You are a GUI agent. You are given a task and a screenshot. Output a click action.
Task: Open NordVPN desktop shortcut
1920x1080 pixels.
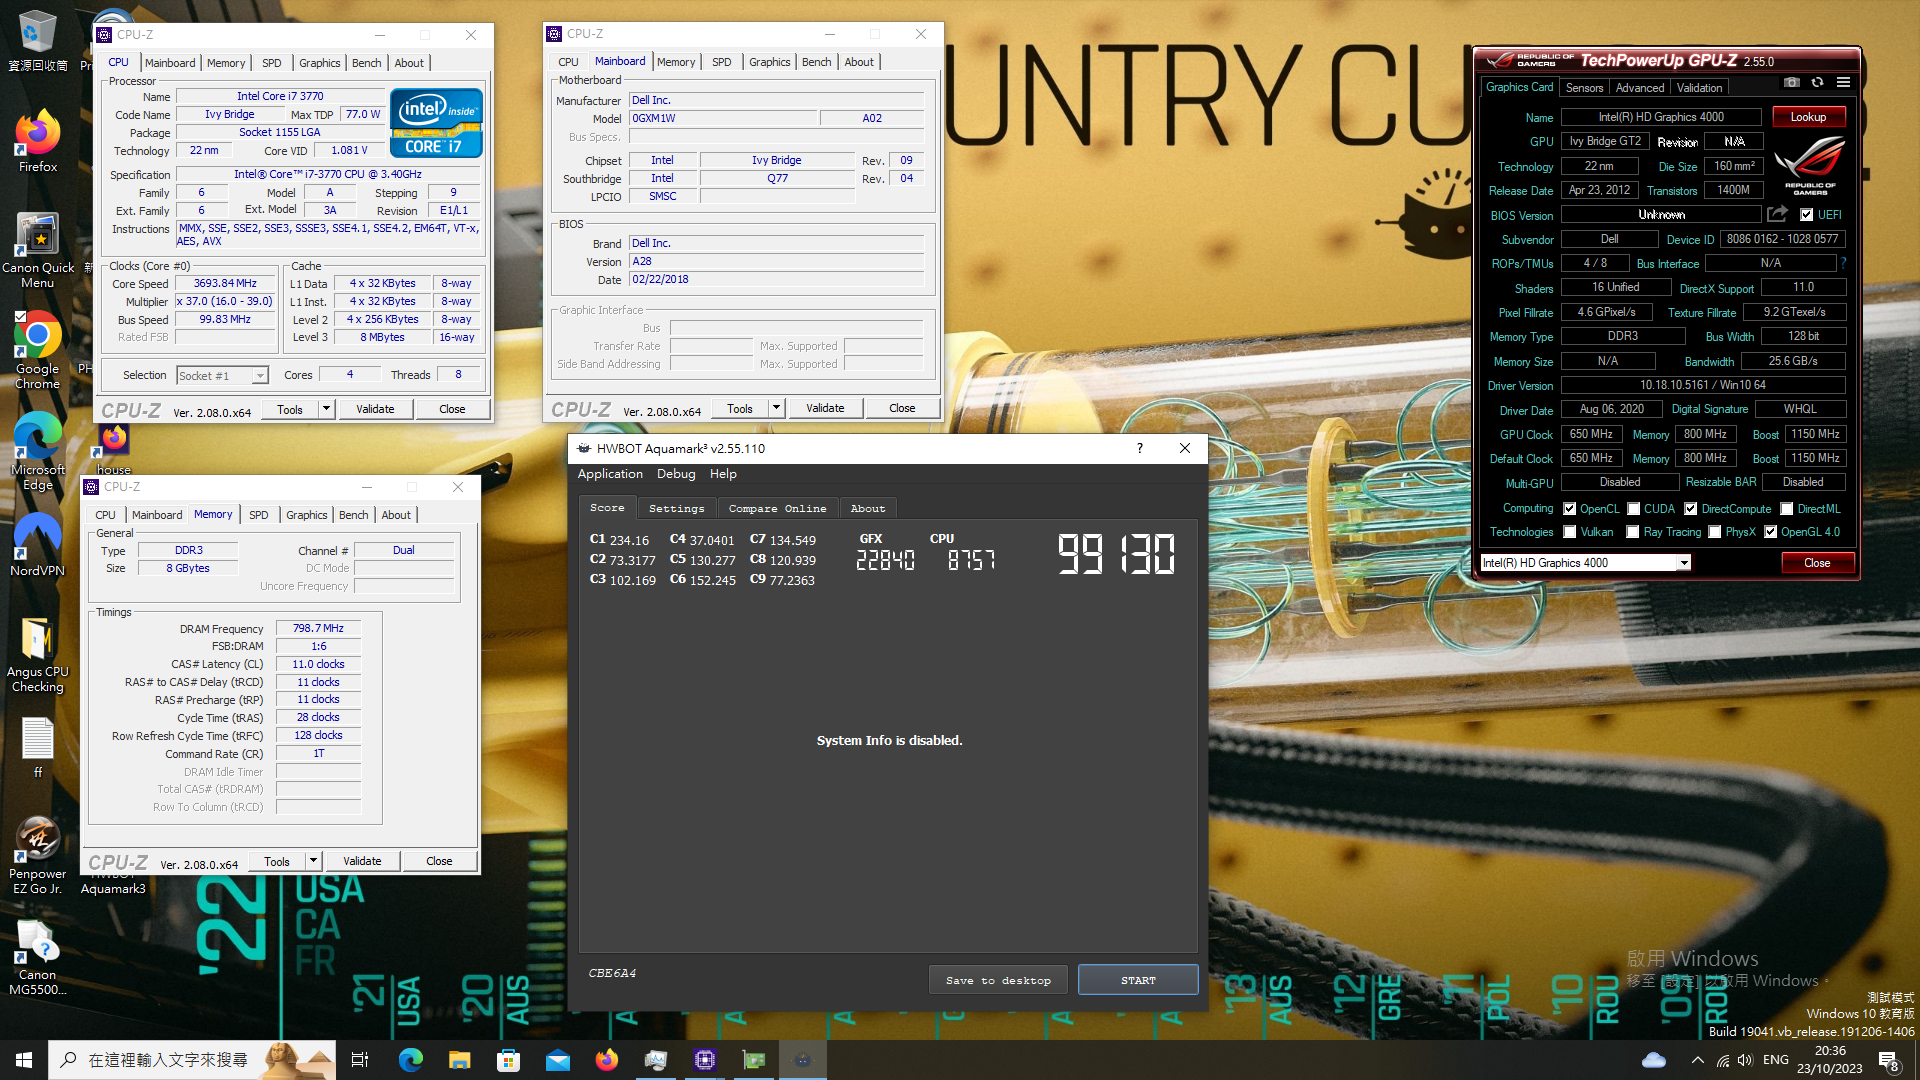pos(38,545)
